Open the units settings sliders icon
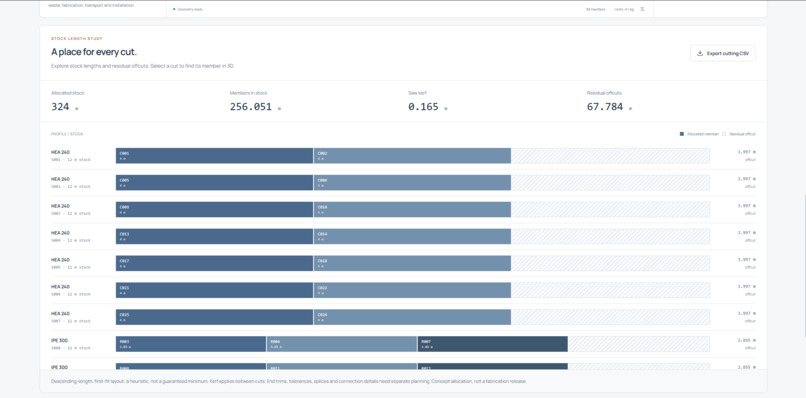Screen dimensions: 806x398 [642, 9]
